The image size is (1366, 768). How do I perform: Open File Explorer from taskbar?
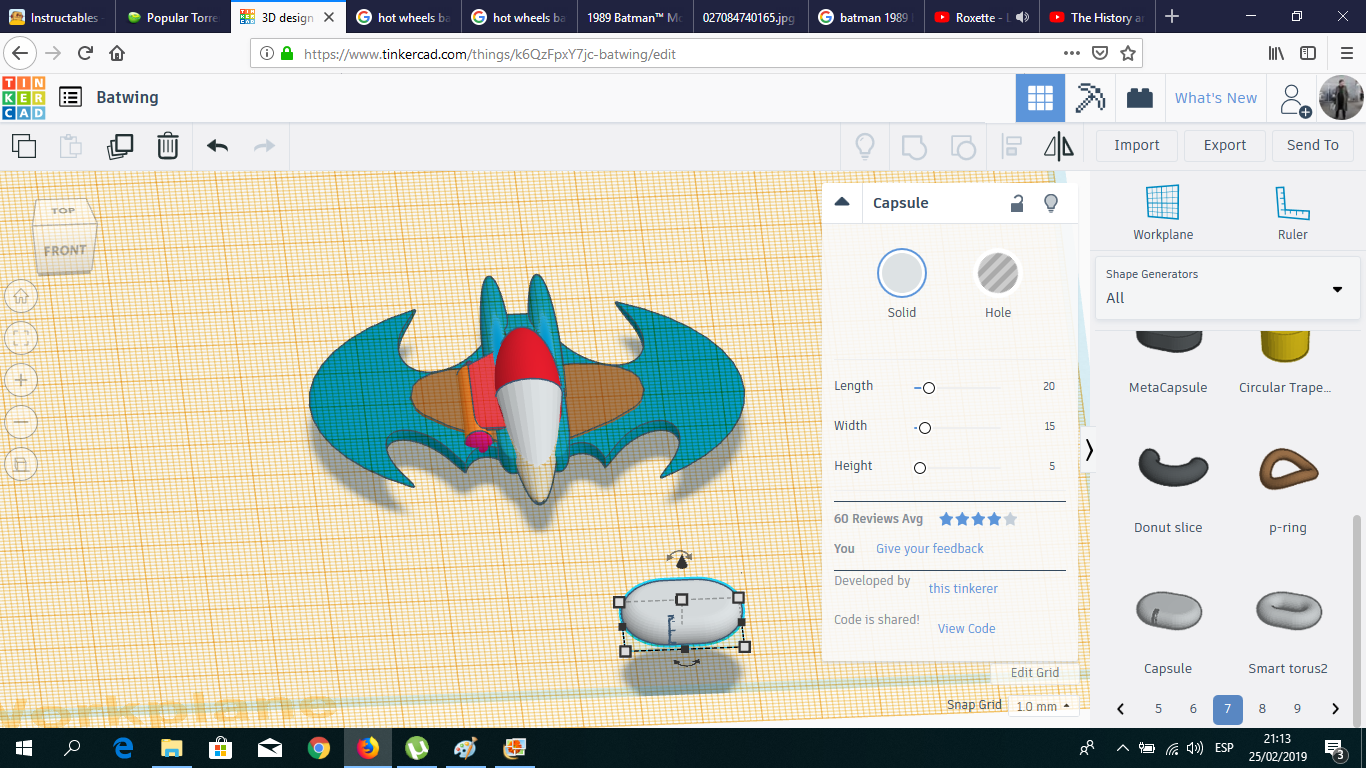pyautogui.click(x=172, y=747)
